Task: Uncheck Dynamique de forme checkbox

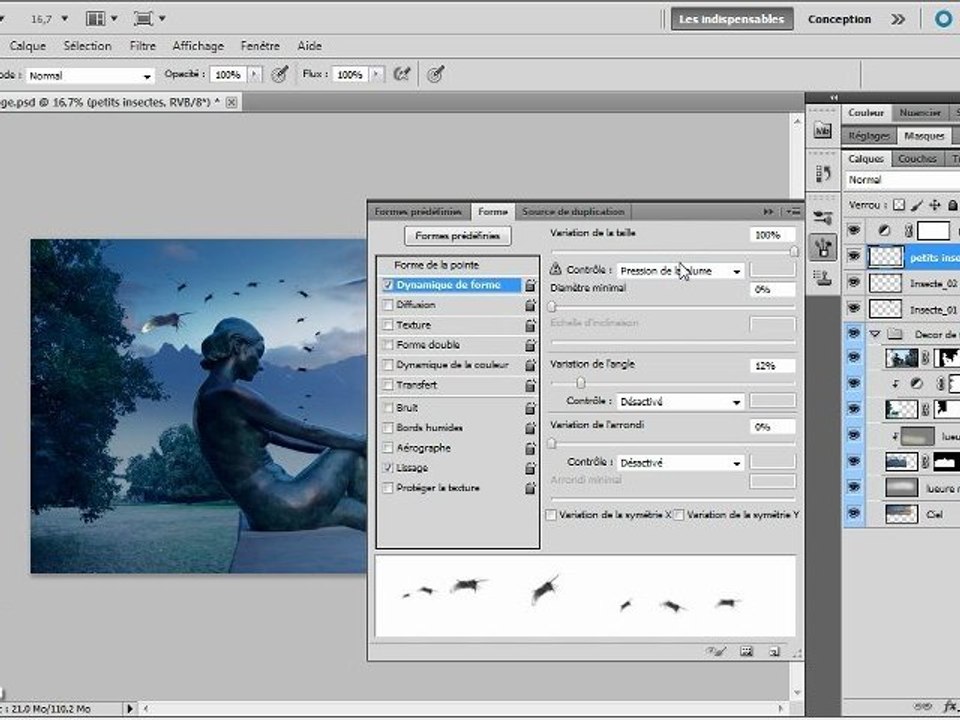Action: 388,285
